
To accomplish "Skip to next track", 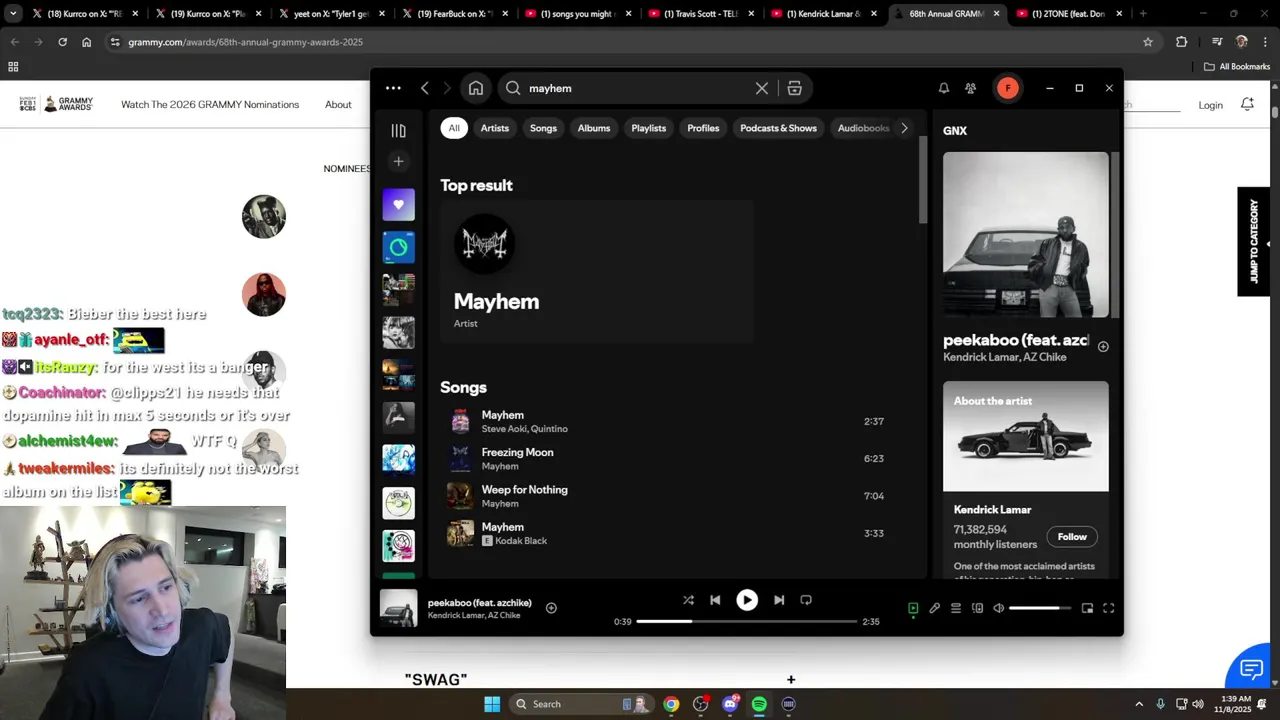I will point(779,600).
